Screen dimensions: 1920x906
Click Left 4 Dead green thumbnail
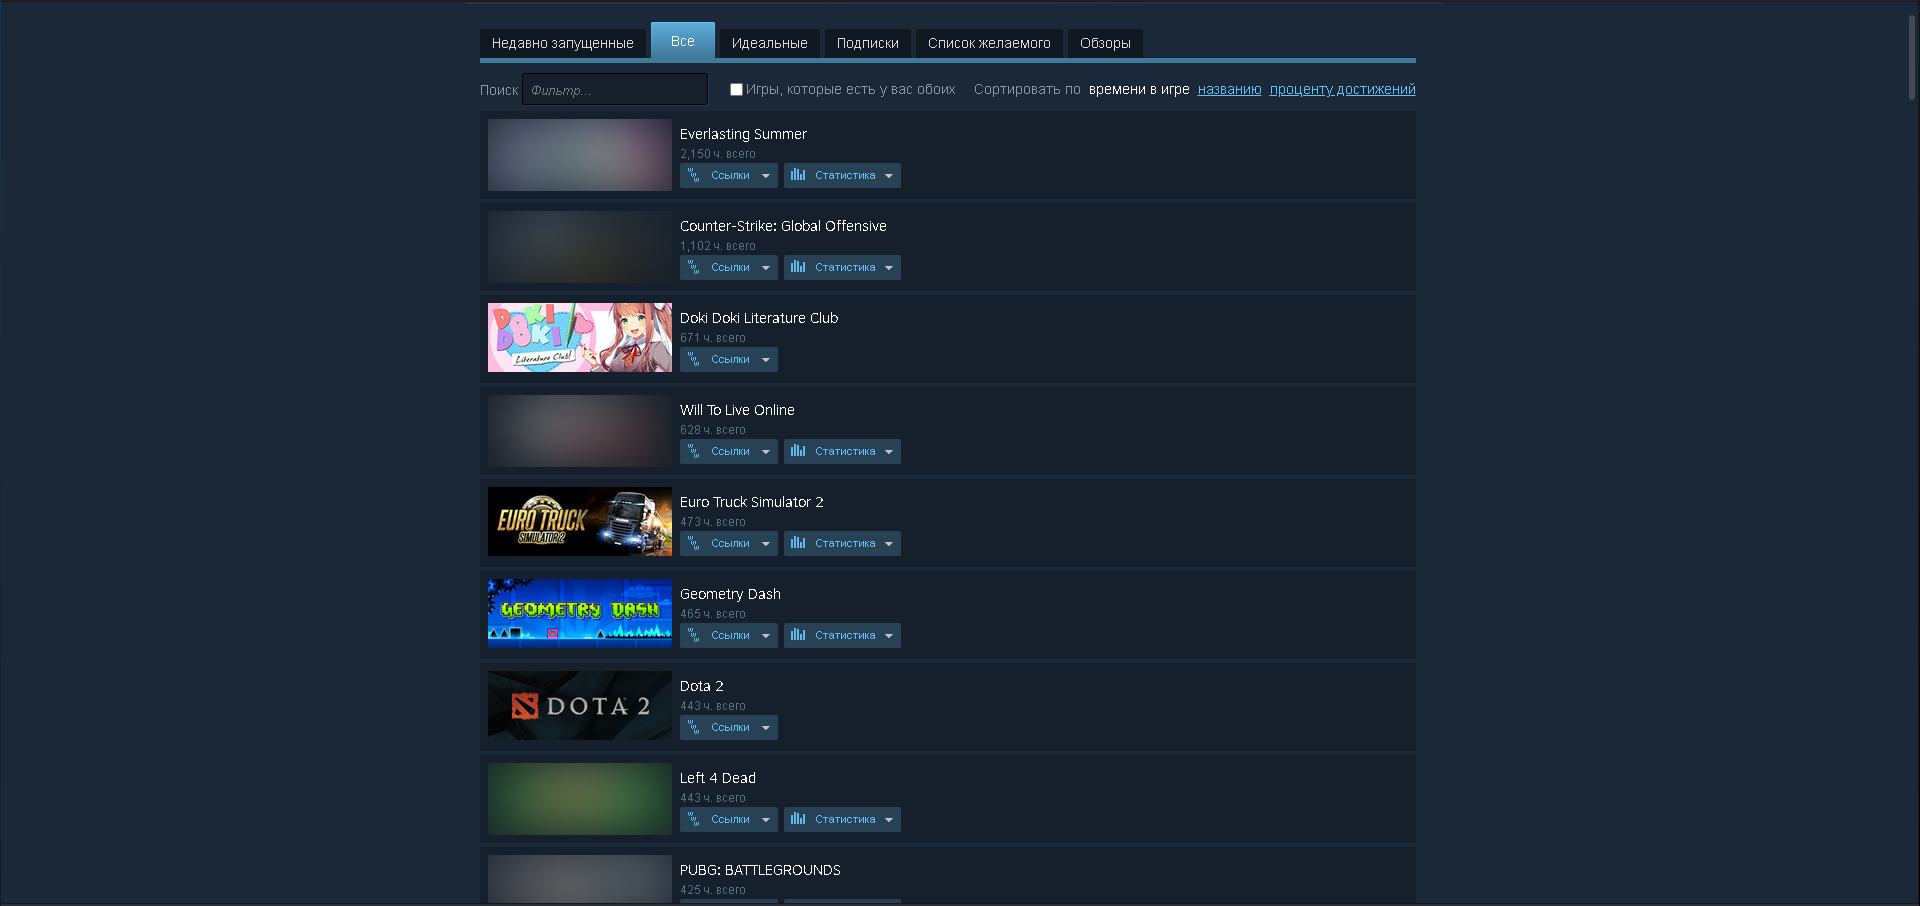[x=580, y=799]
